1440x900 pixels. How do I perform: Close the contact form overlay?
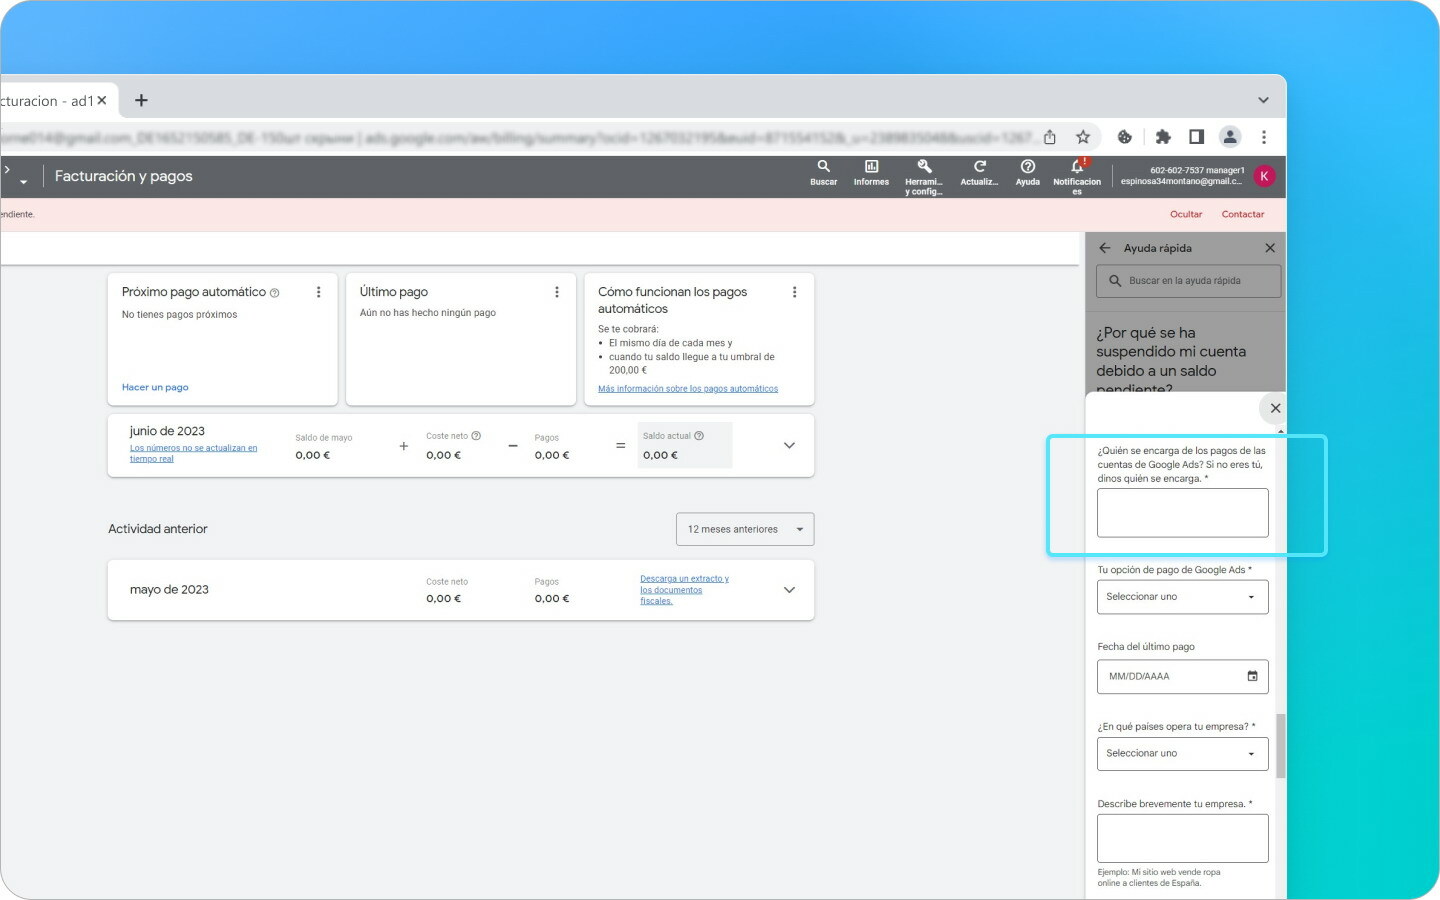(1275, 408)
